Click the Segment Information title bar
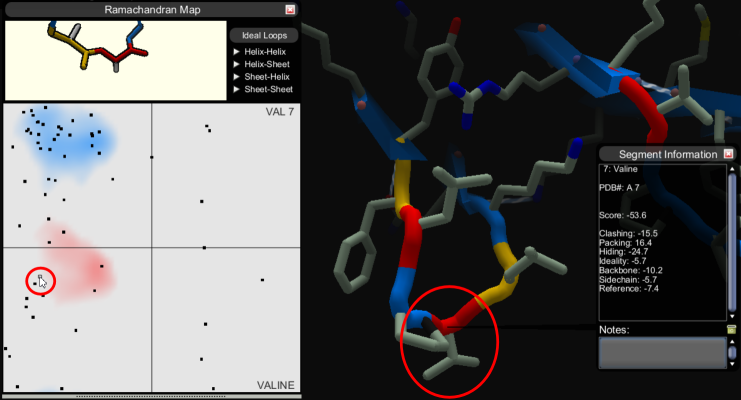Image resolution: width=741 pixels, height=400 pixels. [666, 154]
